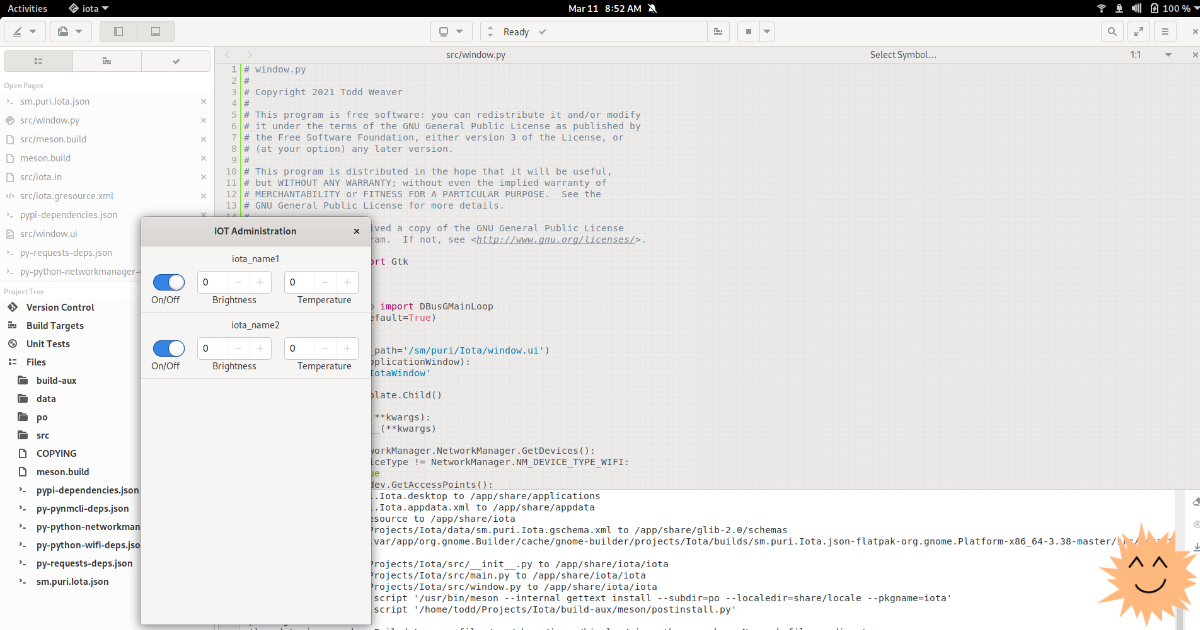Open the run options dropdown arrow

(x=766, y=32)
